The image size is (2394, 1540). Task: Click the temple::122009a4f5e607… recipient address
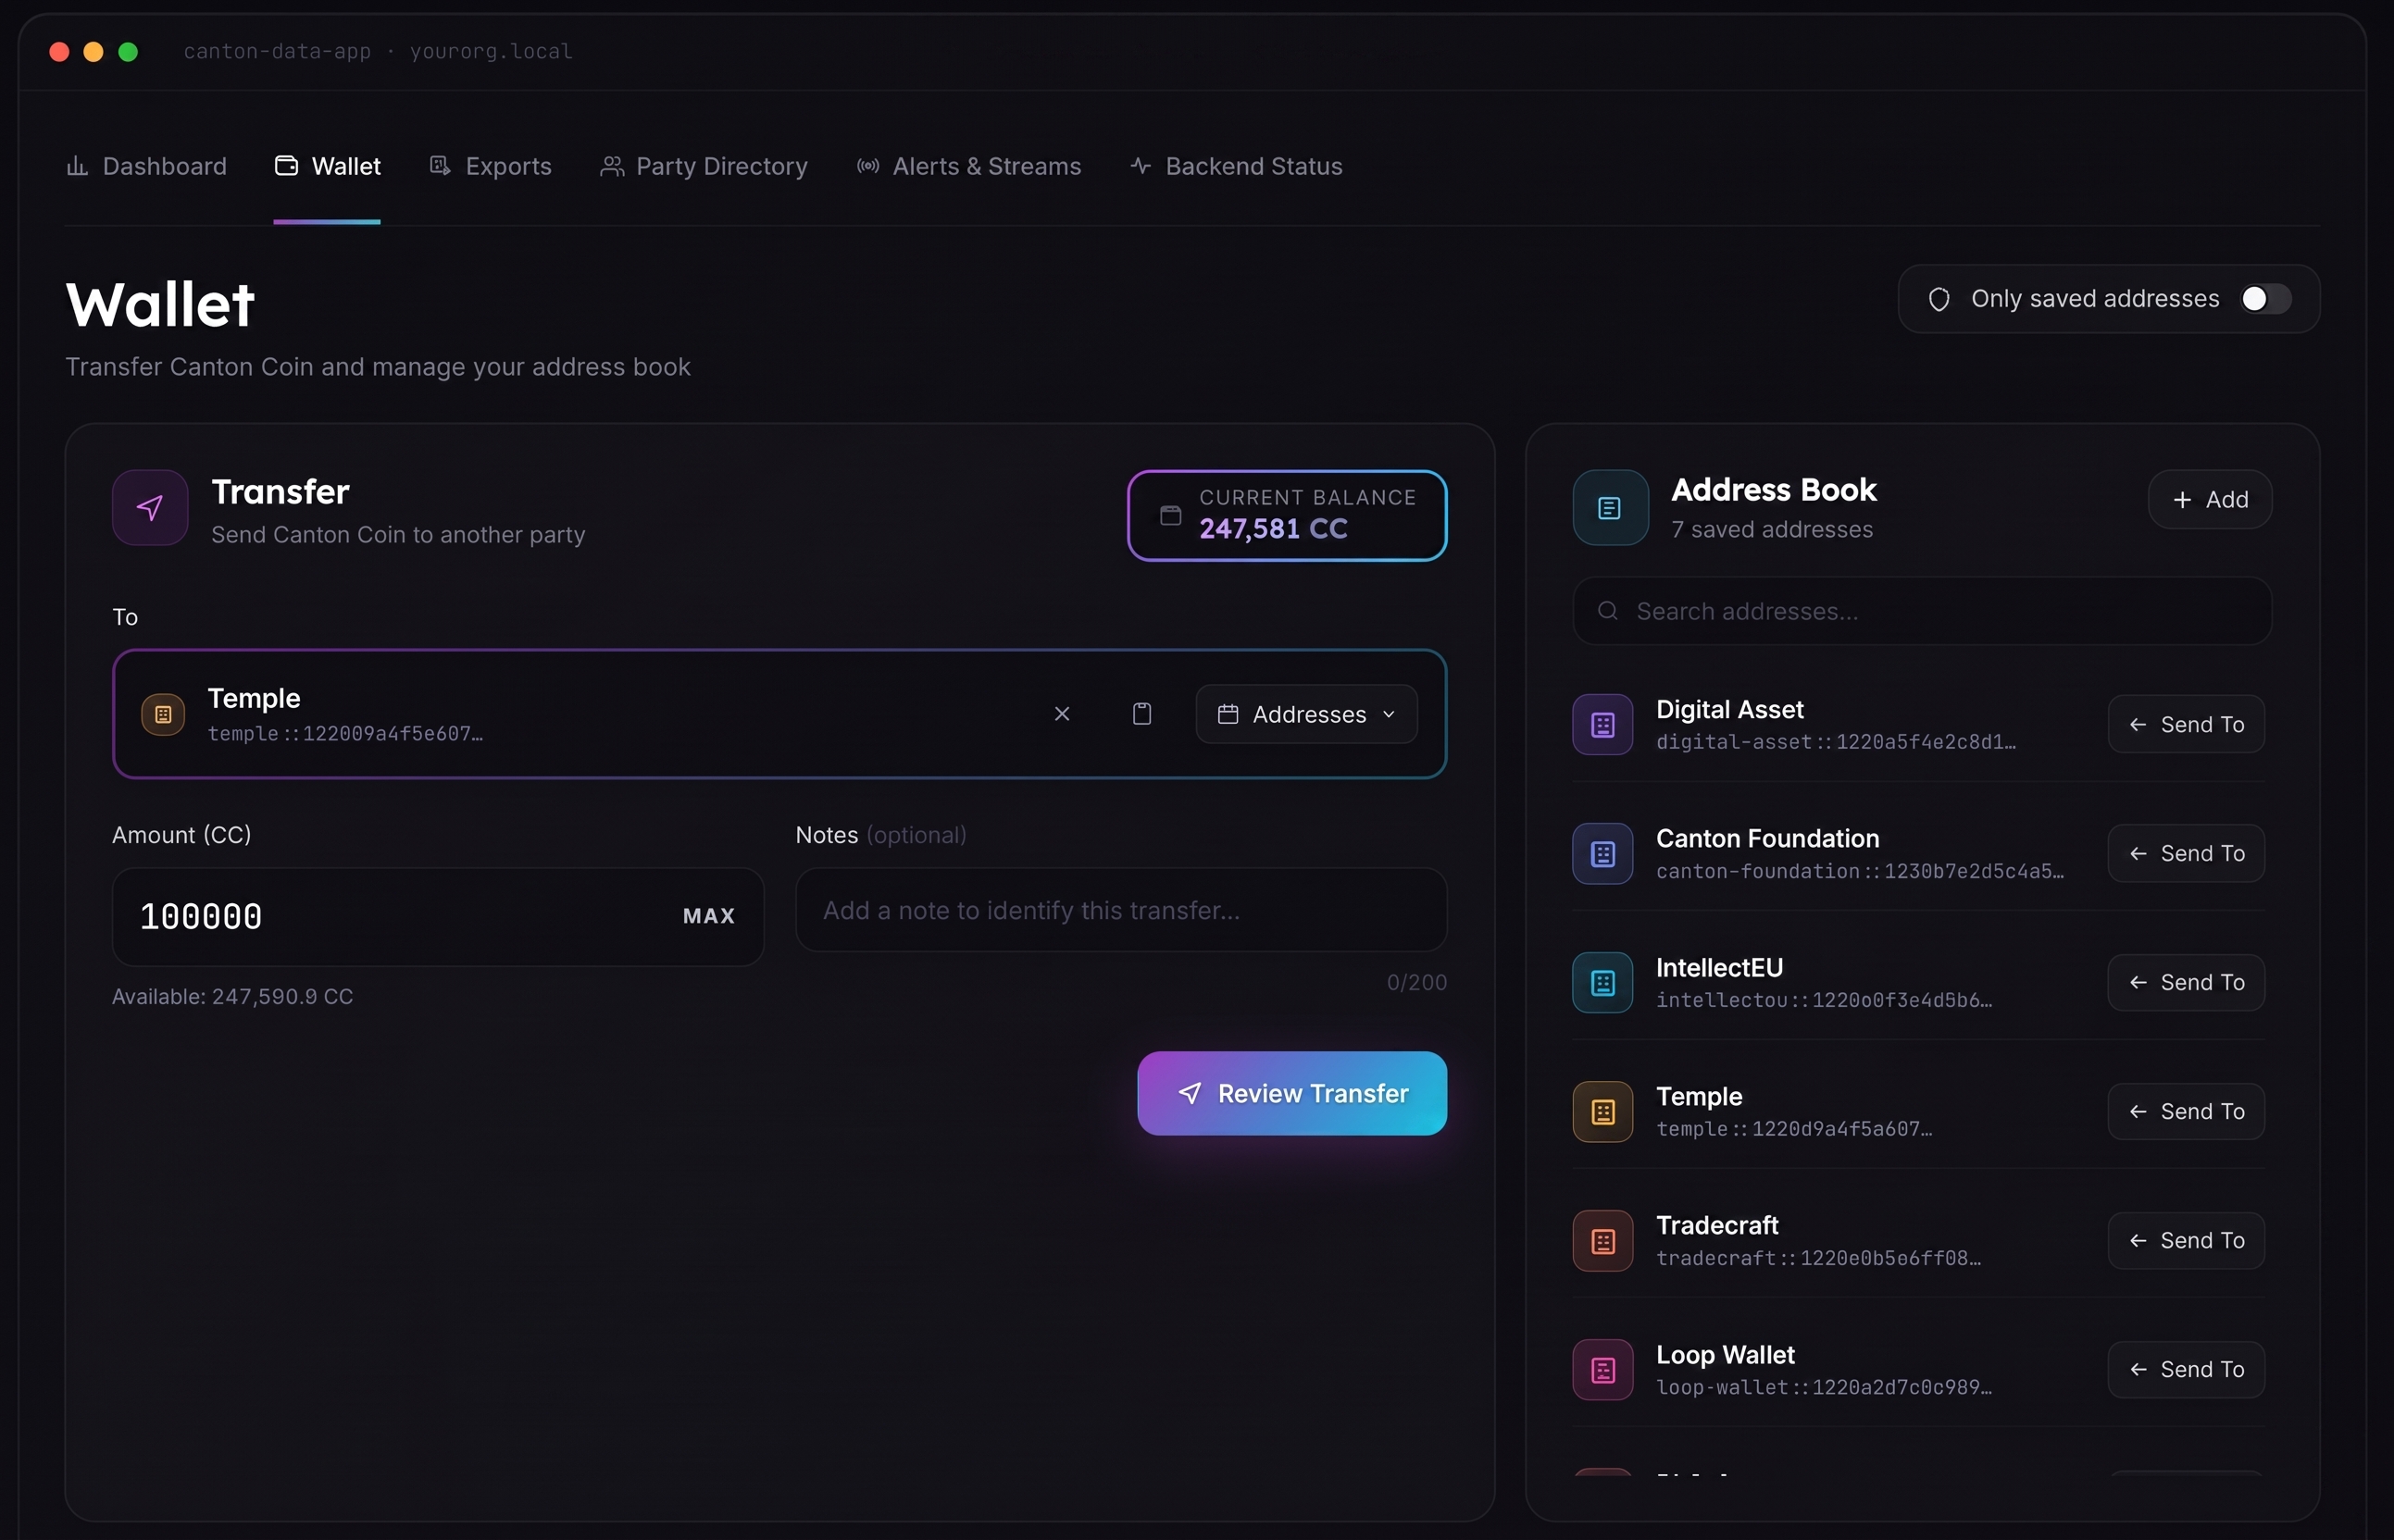tap(345, 734)
